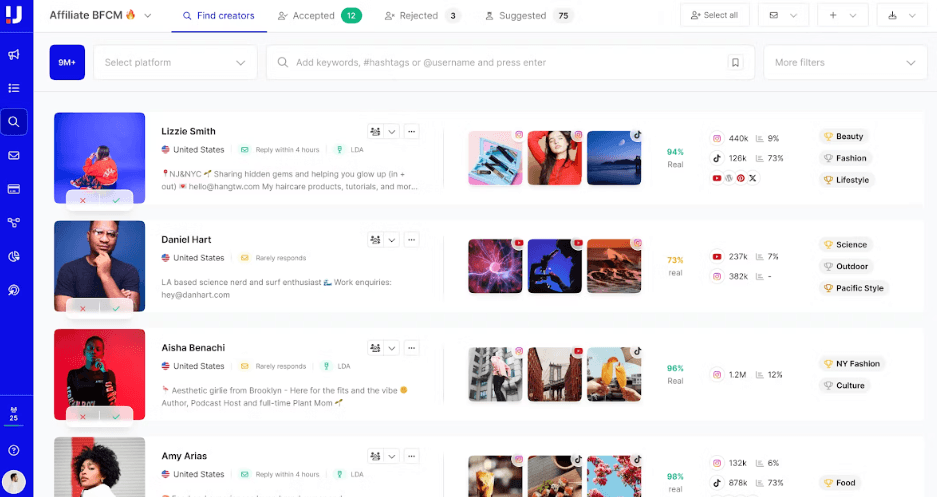937x497 pixels.
Task: Open Daniel Hart's plasma ball YouTube thumbnail
Action: (495, 266)
